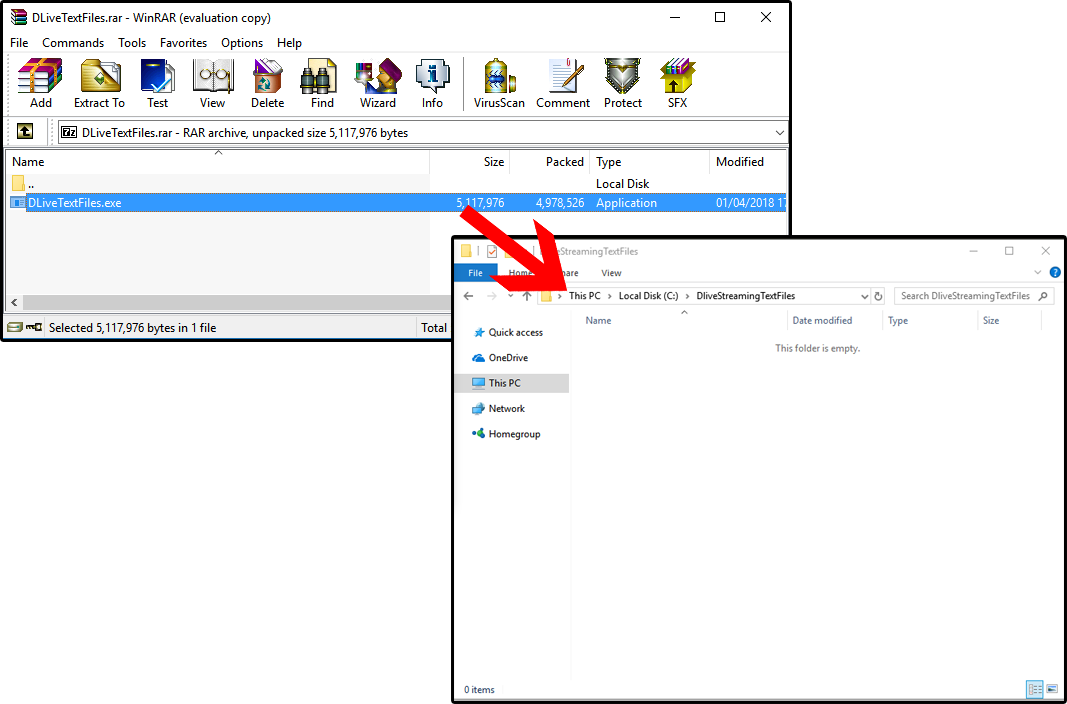Run the Test archive tool

pyautogui.click(x=158, y=83)
